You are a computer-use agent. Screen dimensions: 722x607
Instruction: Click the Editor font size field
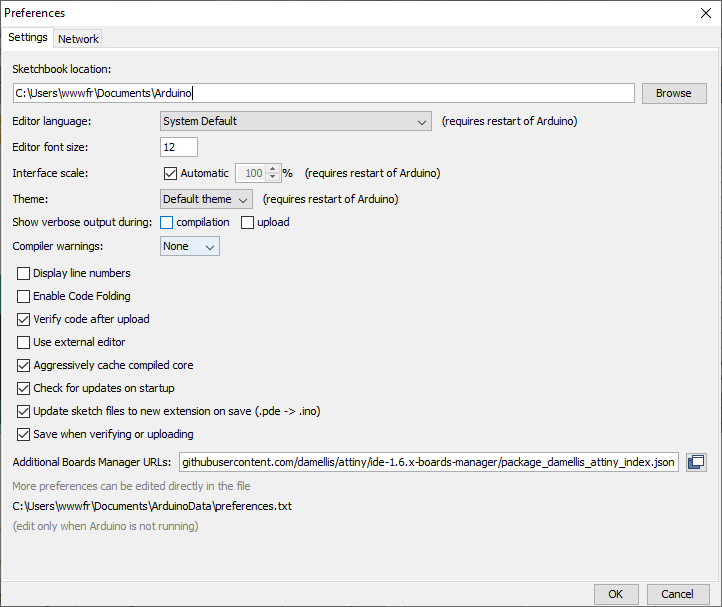[179, 147]
